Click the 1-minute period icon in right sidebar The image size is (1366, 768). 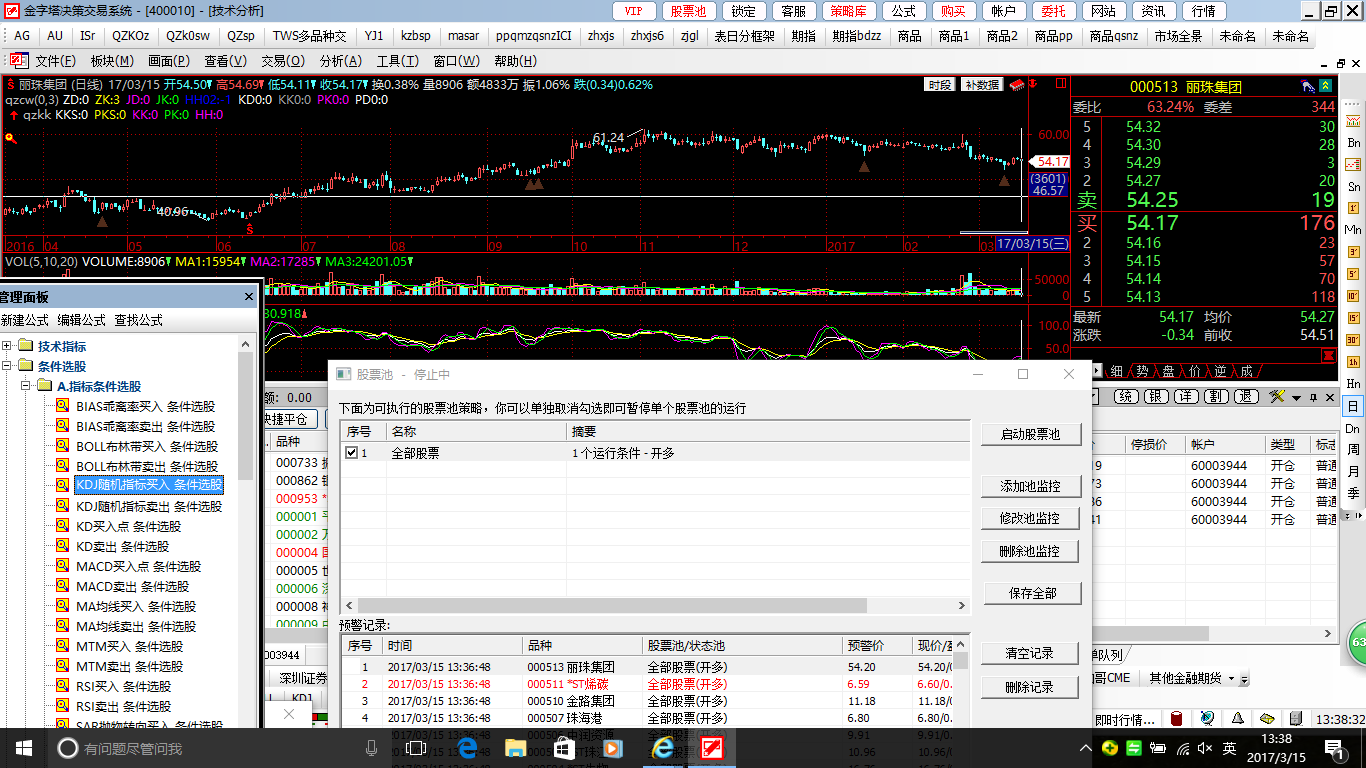point(1354,208)
